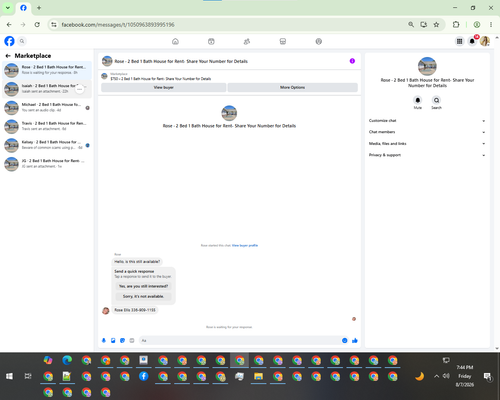Open Michael's conversation in the chat list
The width and height of the screenshot is (500, 400).
coord(47,107)
